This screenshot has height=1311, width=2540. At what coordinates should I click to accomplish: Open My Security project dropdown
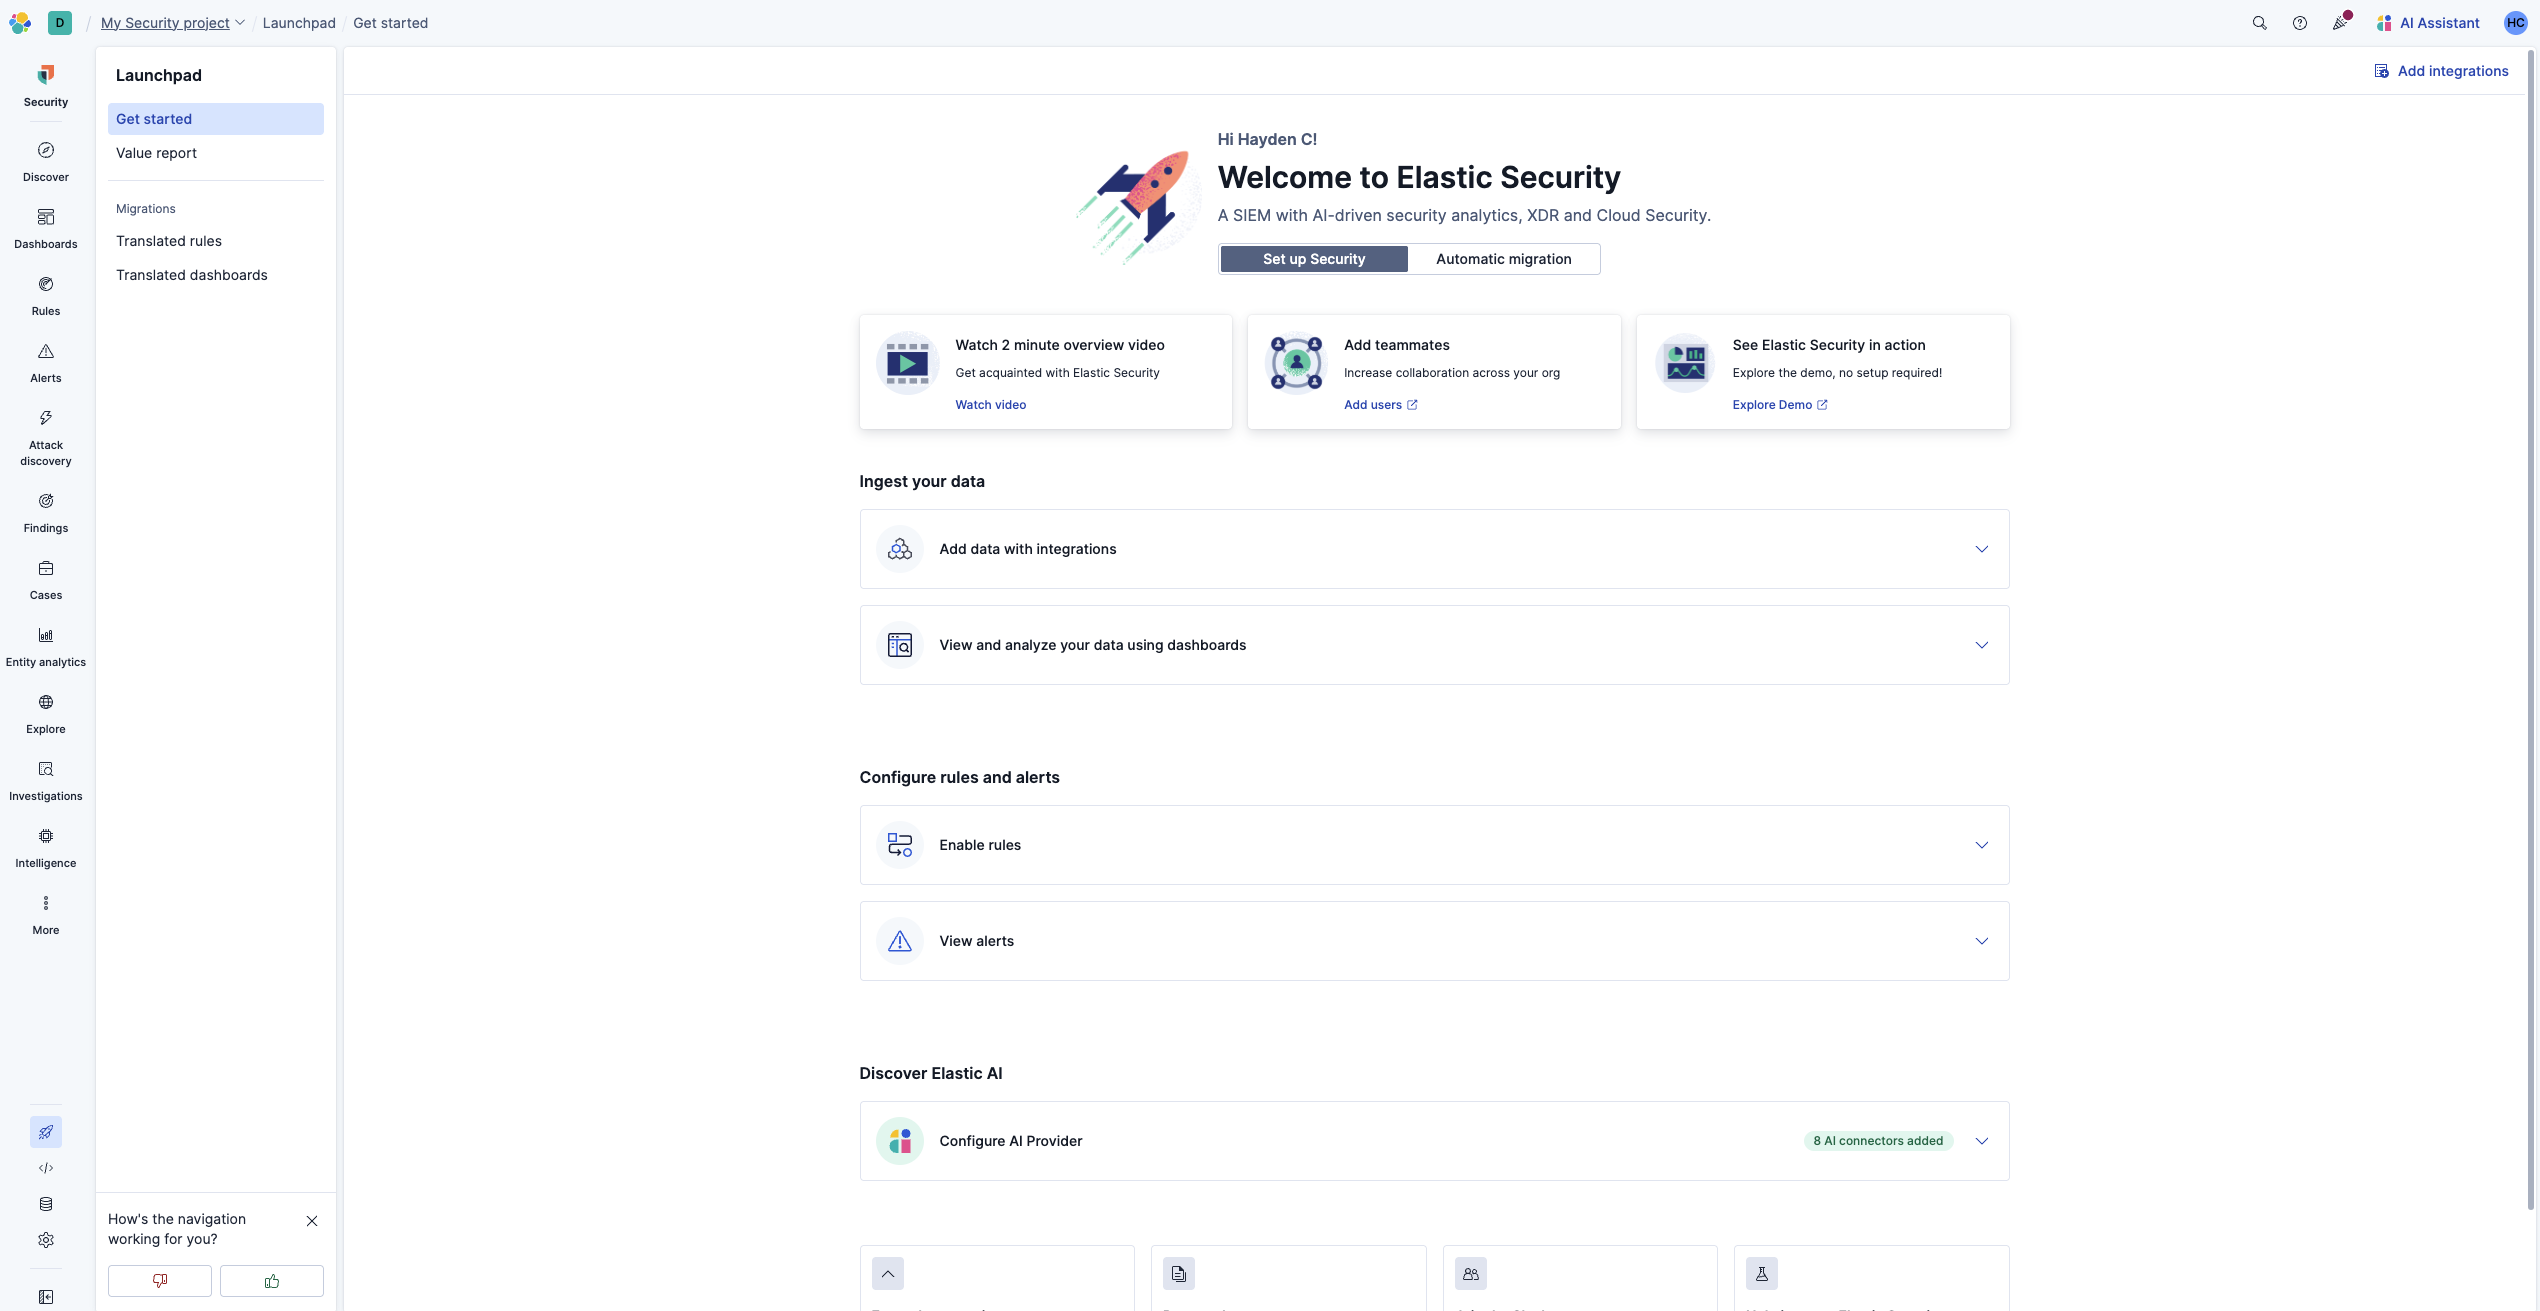point(172,23)
